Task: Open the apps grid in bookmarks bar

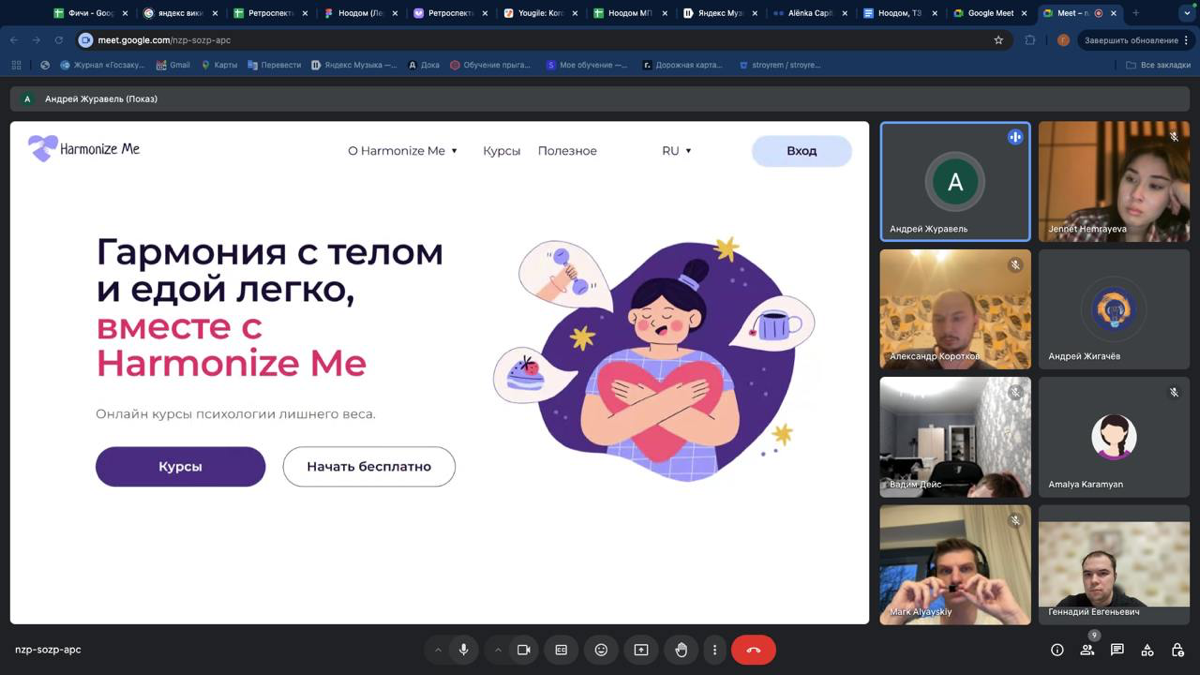Action: tap(16, 65)
